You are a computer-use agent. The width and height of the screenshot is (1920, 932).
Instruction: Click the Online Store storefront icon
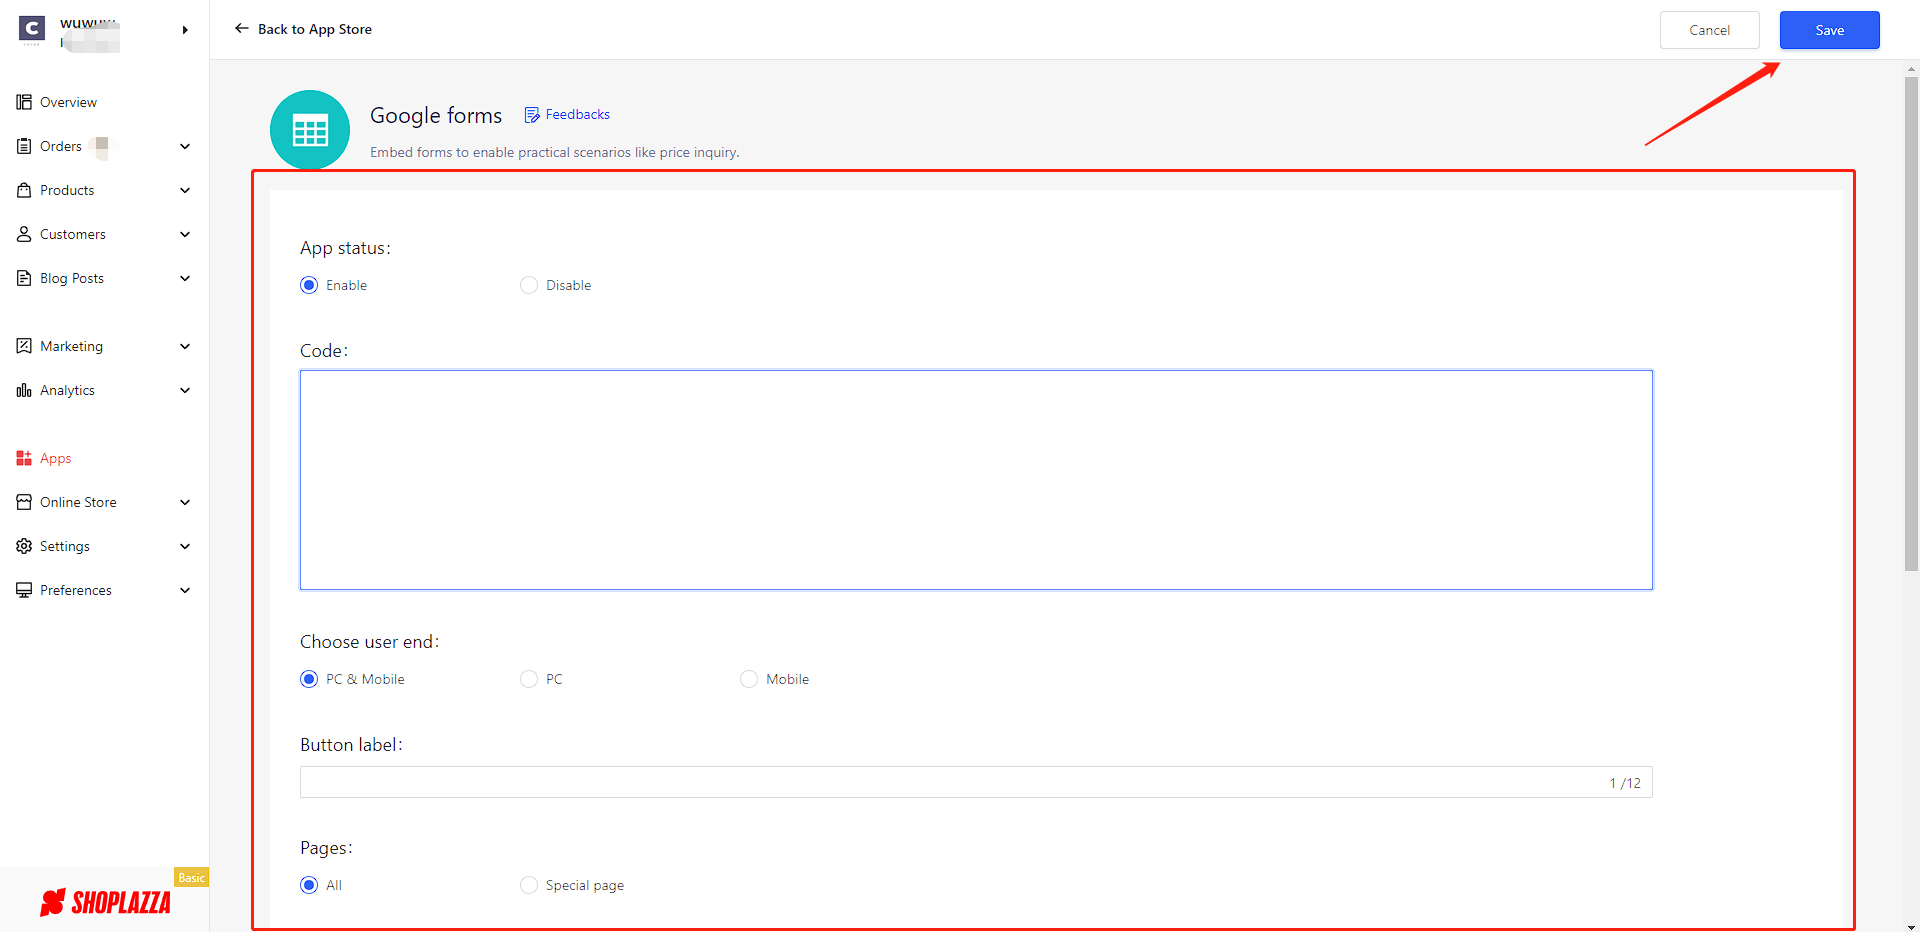pos(24,502)
